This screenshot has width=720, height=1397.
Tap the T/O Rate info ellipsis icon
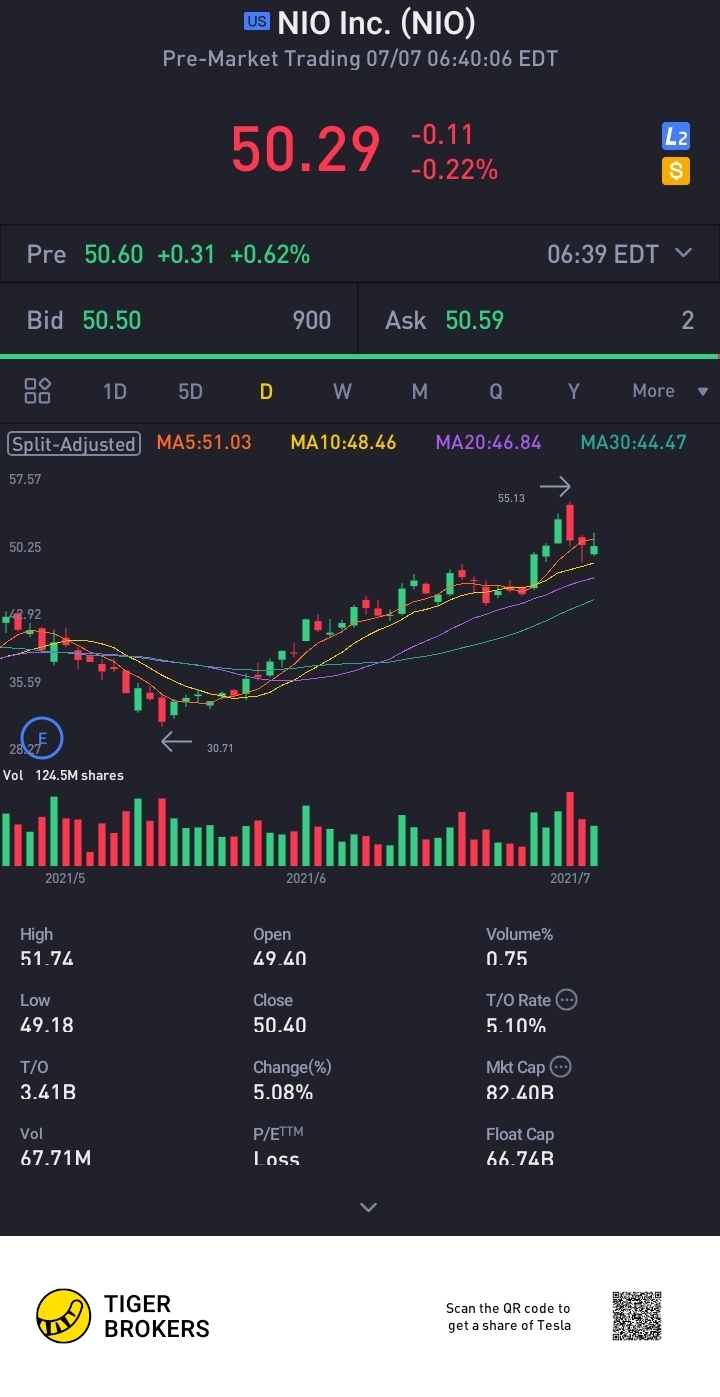(x=566, y=999)
